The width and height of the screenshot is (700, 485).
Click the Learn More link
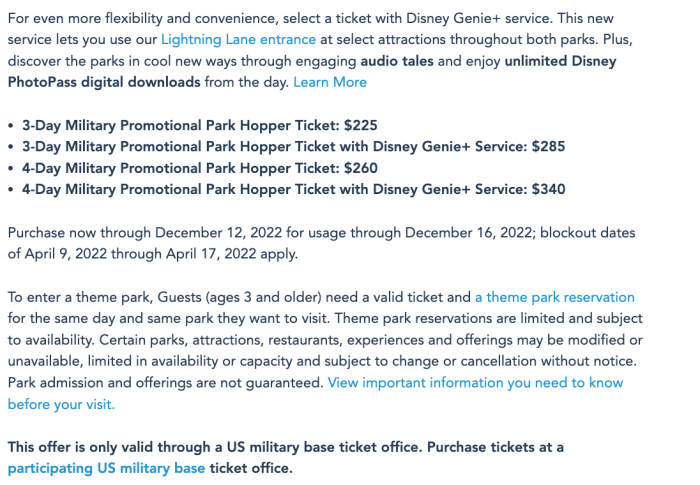329,82
